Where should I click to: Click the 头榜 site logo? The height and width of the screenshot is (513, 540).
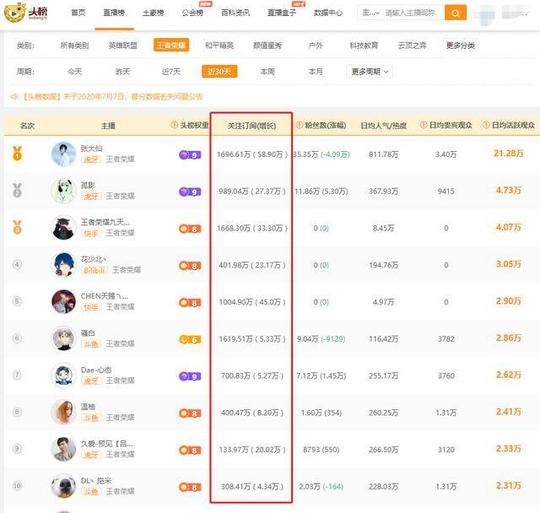coord(25,12)
